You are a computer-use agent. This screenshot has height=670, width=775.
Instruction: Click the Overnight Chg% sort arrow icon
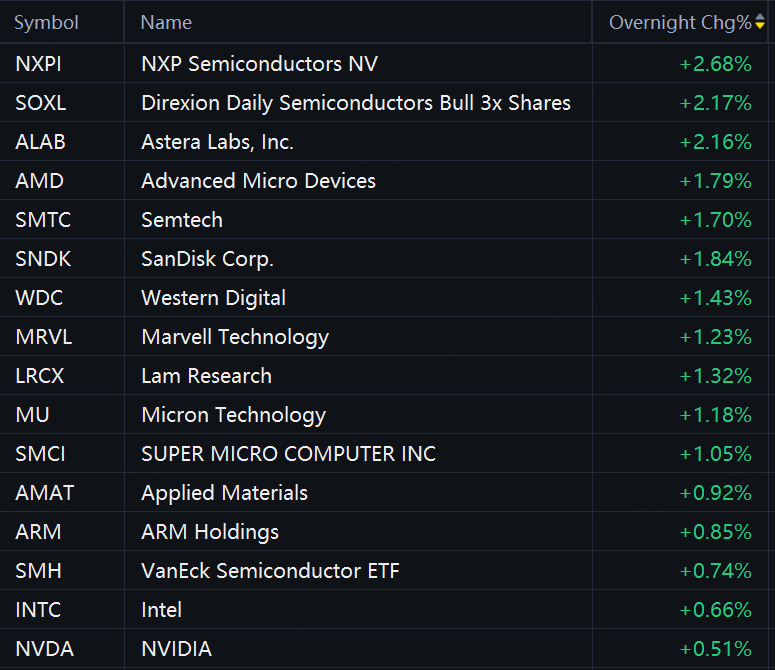(760, 22)
